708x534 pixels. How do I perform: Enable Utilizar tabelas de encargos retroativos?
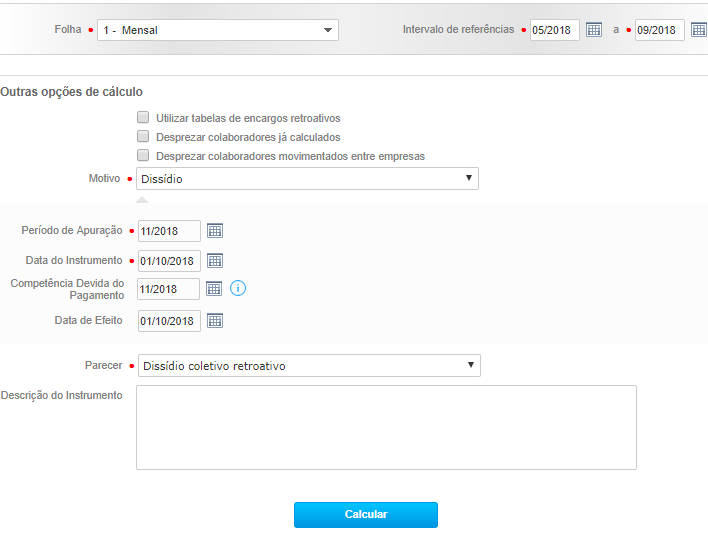tap(143, 118)
